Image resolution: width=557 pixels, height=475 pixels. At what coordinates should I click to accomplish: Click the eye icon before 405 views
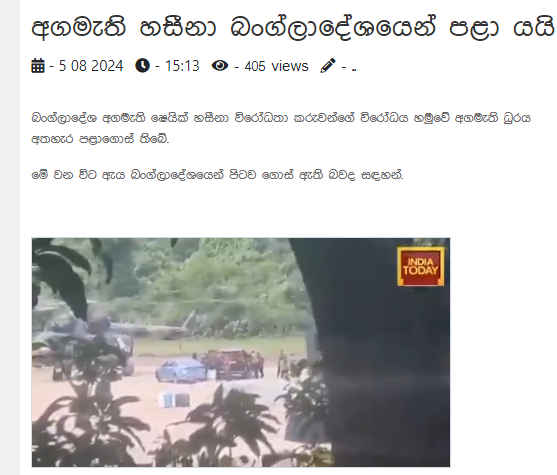pyautogui.click(x=220, y=66)
